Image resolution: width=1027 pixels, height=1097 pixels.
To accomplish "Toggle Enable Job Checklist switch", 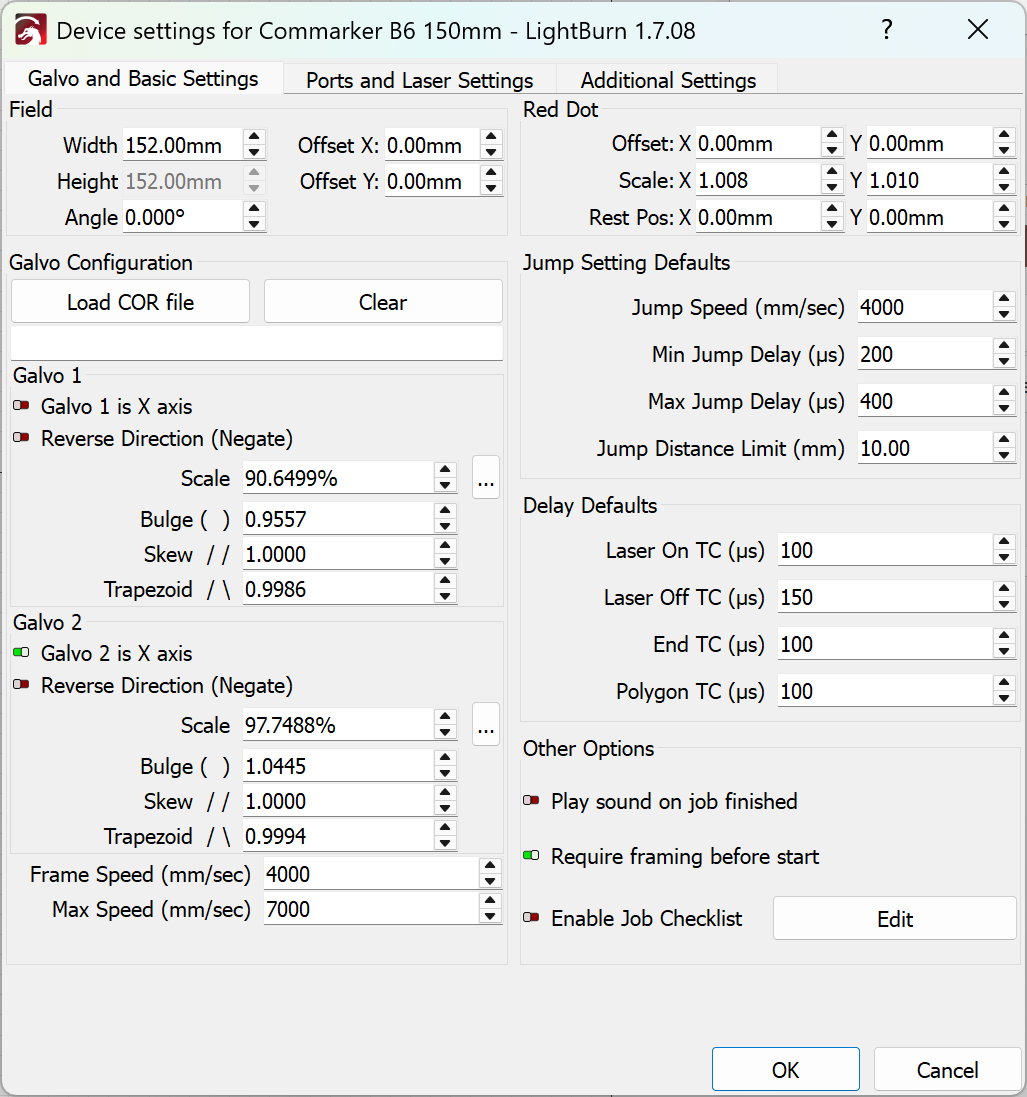I will (531, 918).
